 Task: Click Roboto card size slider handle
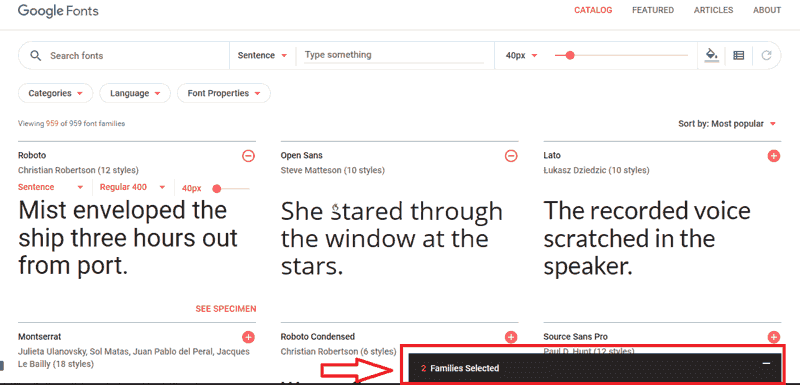pos(216,189)
